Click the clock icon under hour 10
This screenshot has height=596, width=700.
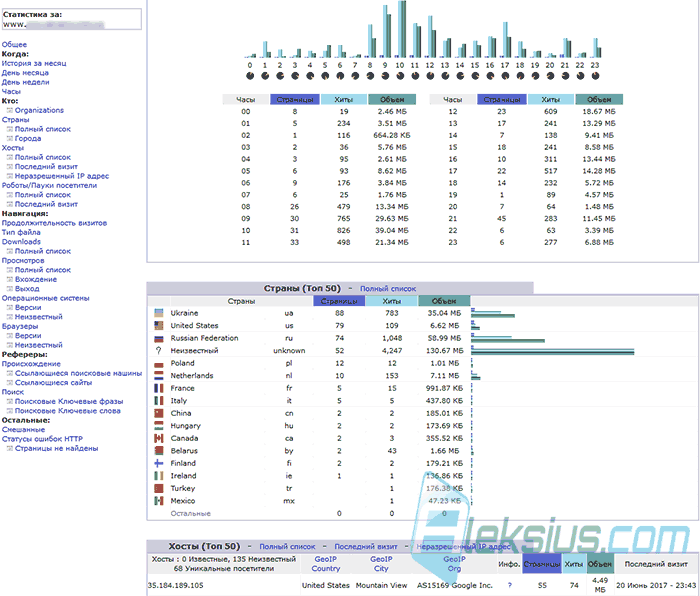click(400, 76)
